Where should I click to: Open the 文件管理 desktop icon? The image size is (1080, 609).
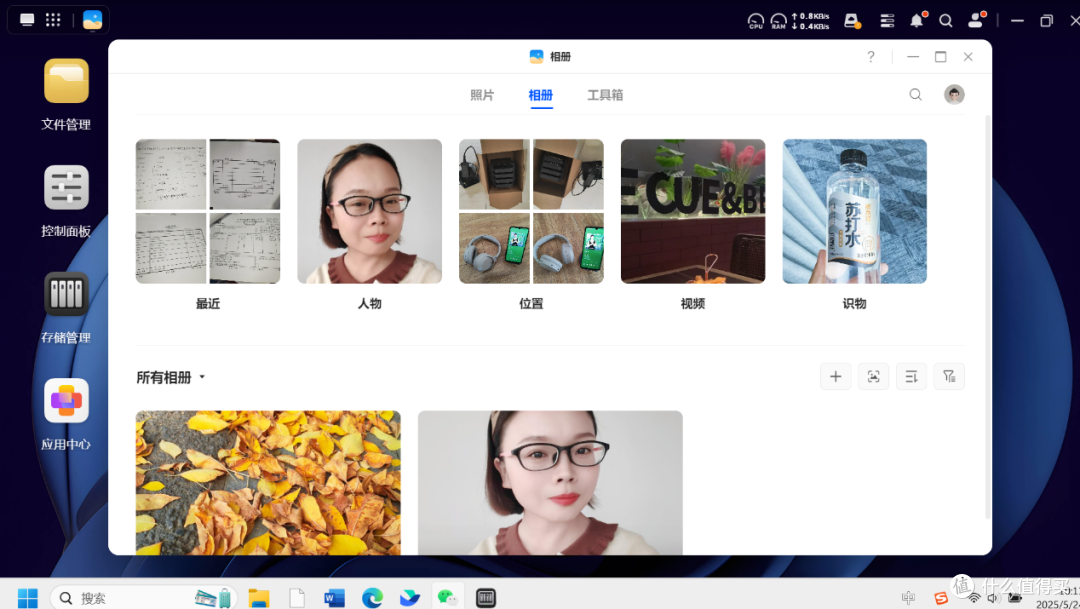66,81
